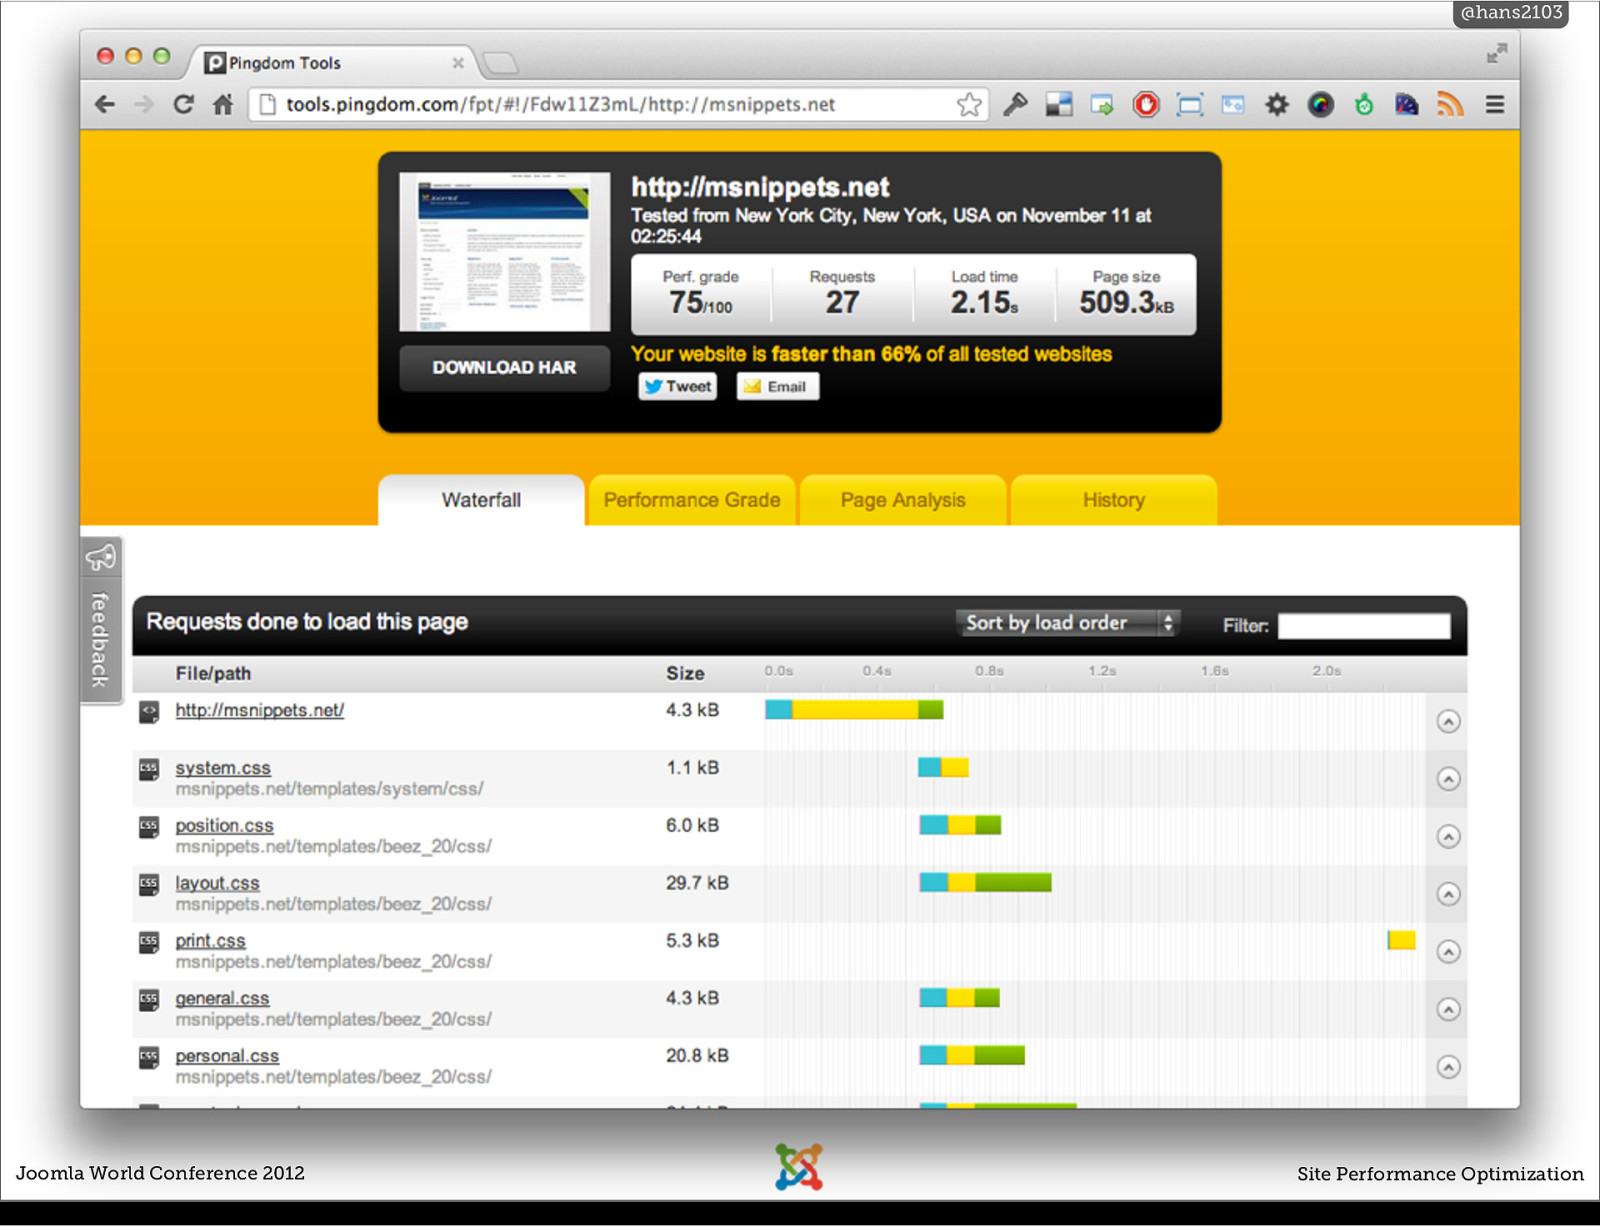Expand details for position.css row
The height and width of the screenshot is (1232, 1600).
coord(1448,836)
